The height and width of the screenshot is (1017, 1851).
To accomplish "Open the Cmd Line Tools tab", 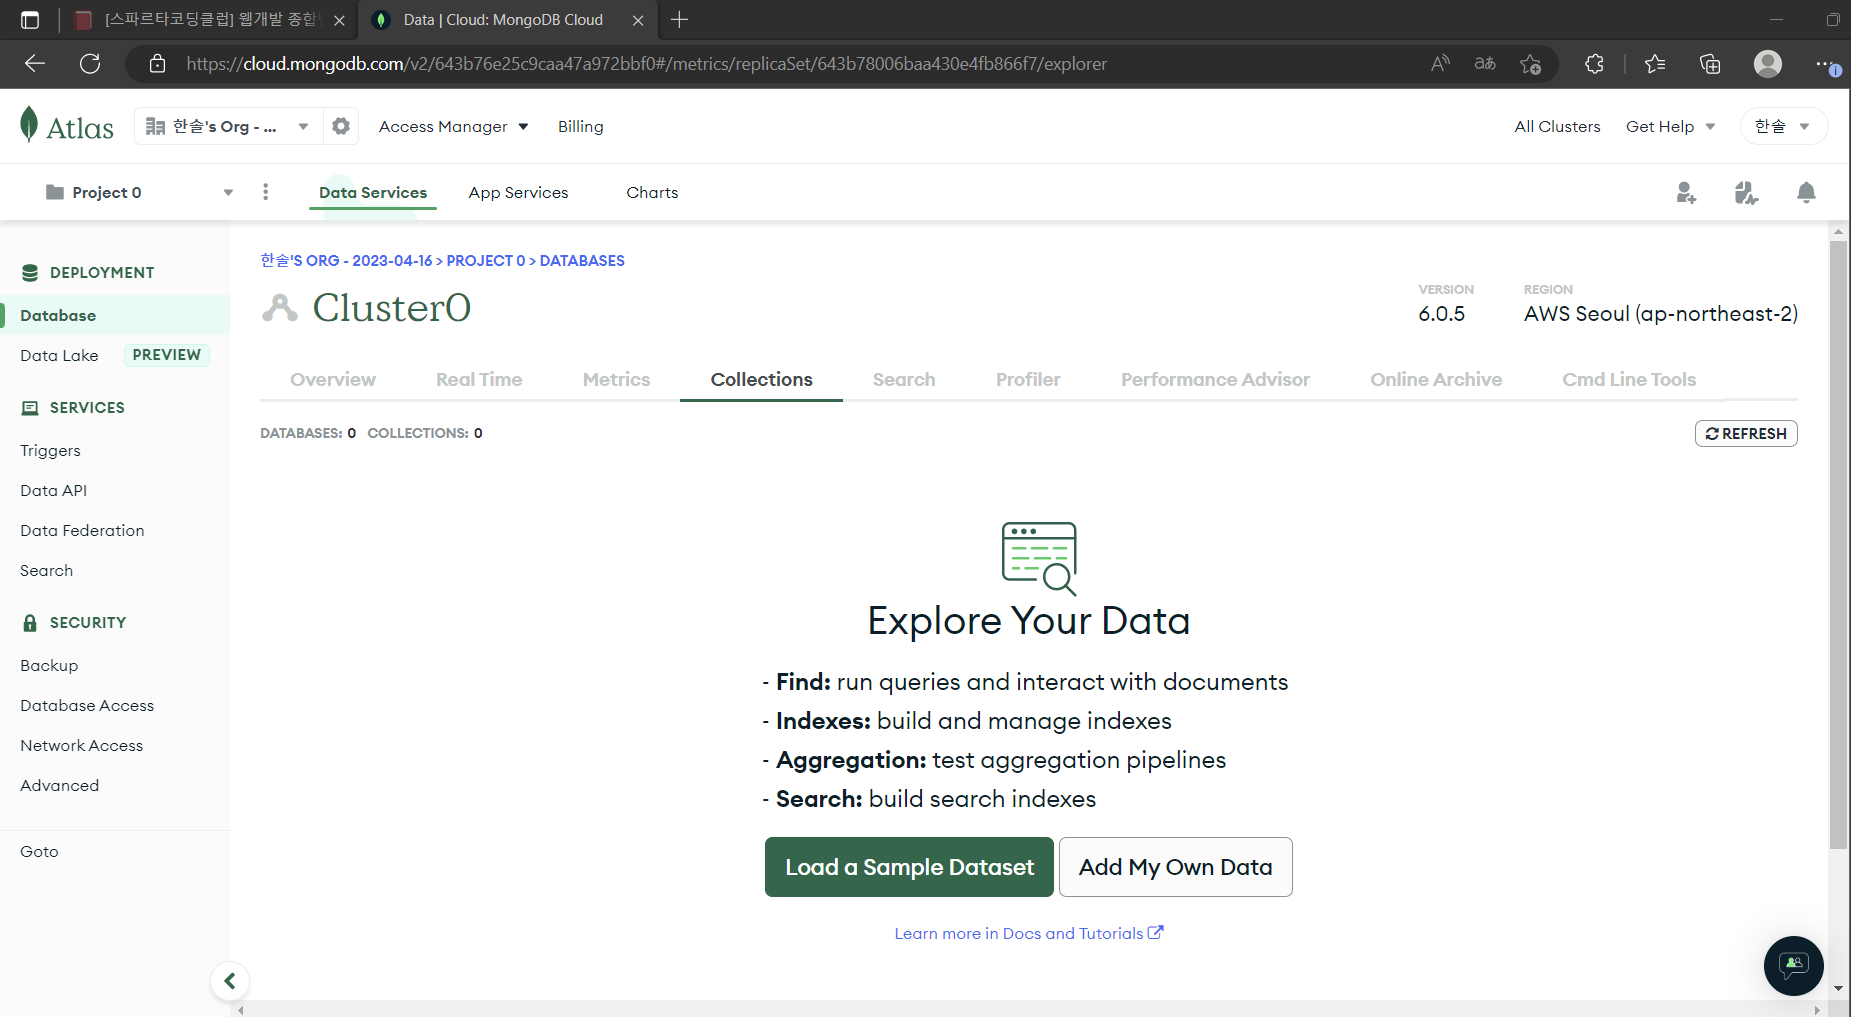I will (1629, 379).
